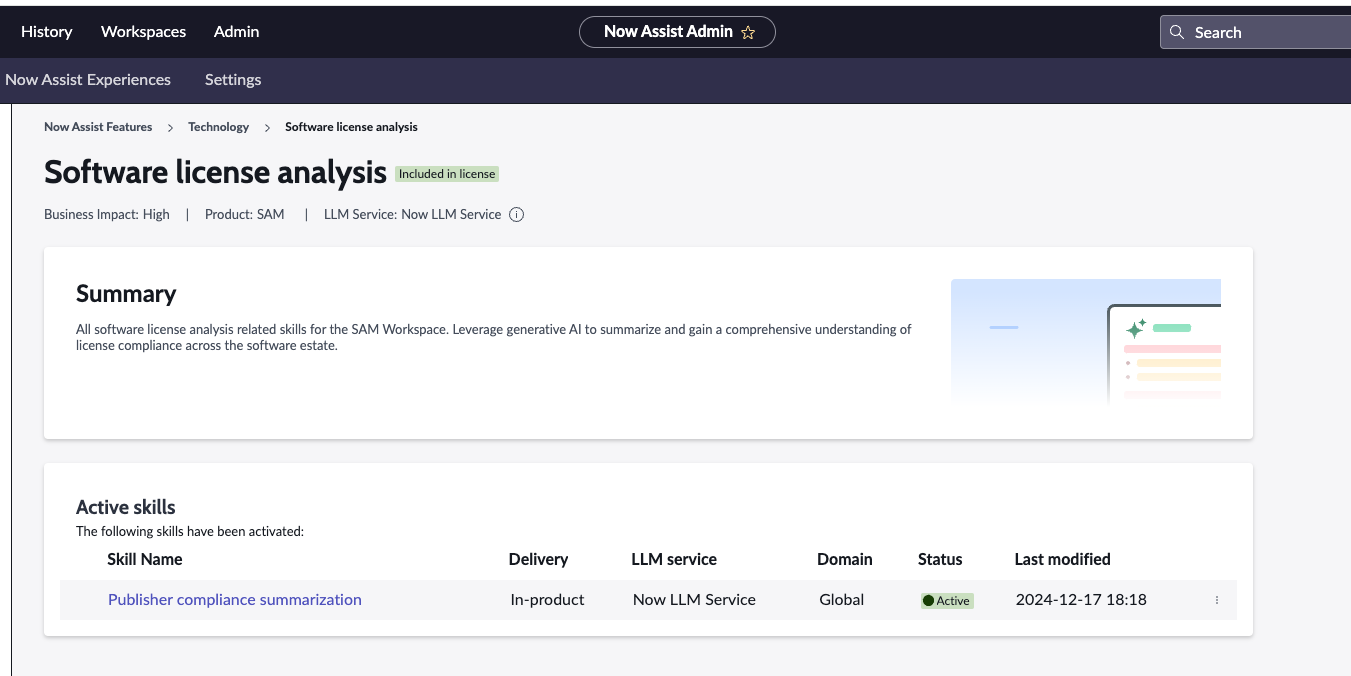This screenshot has height=676, width=1351.
Task: Click the favorite star in Now Assist Admin pill
Action: (x=748, y=32)
